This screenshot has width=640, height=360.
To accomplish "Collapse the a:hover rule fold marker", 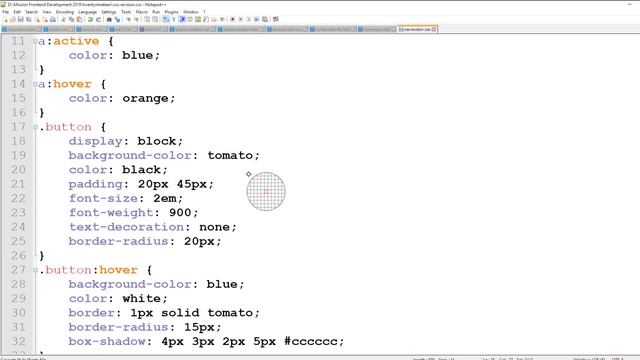I will click(x=35, y=84).
